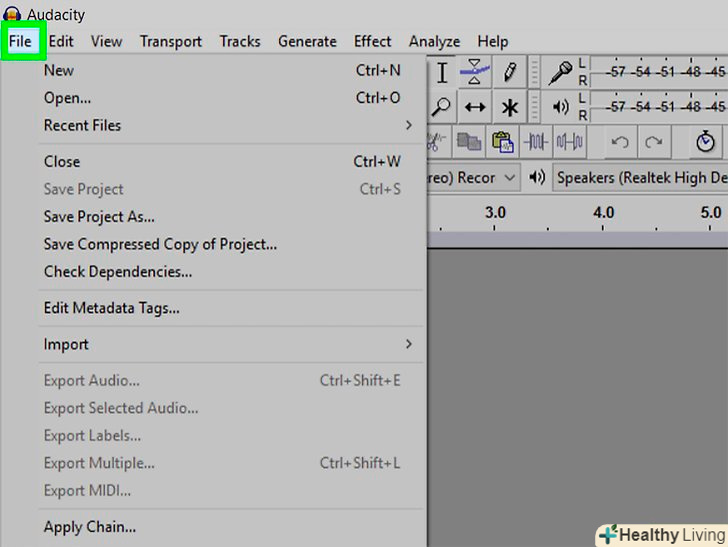Screen dimensions: 728x547
Task: Select the Envelope tool
Action: pos(474,72)
